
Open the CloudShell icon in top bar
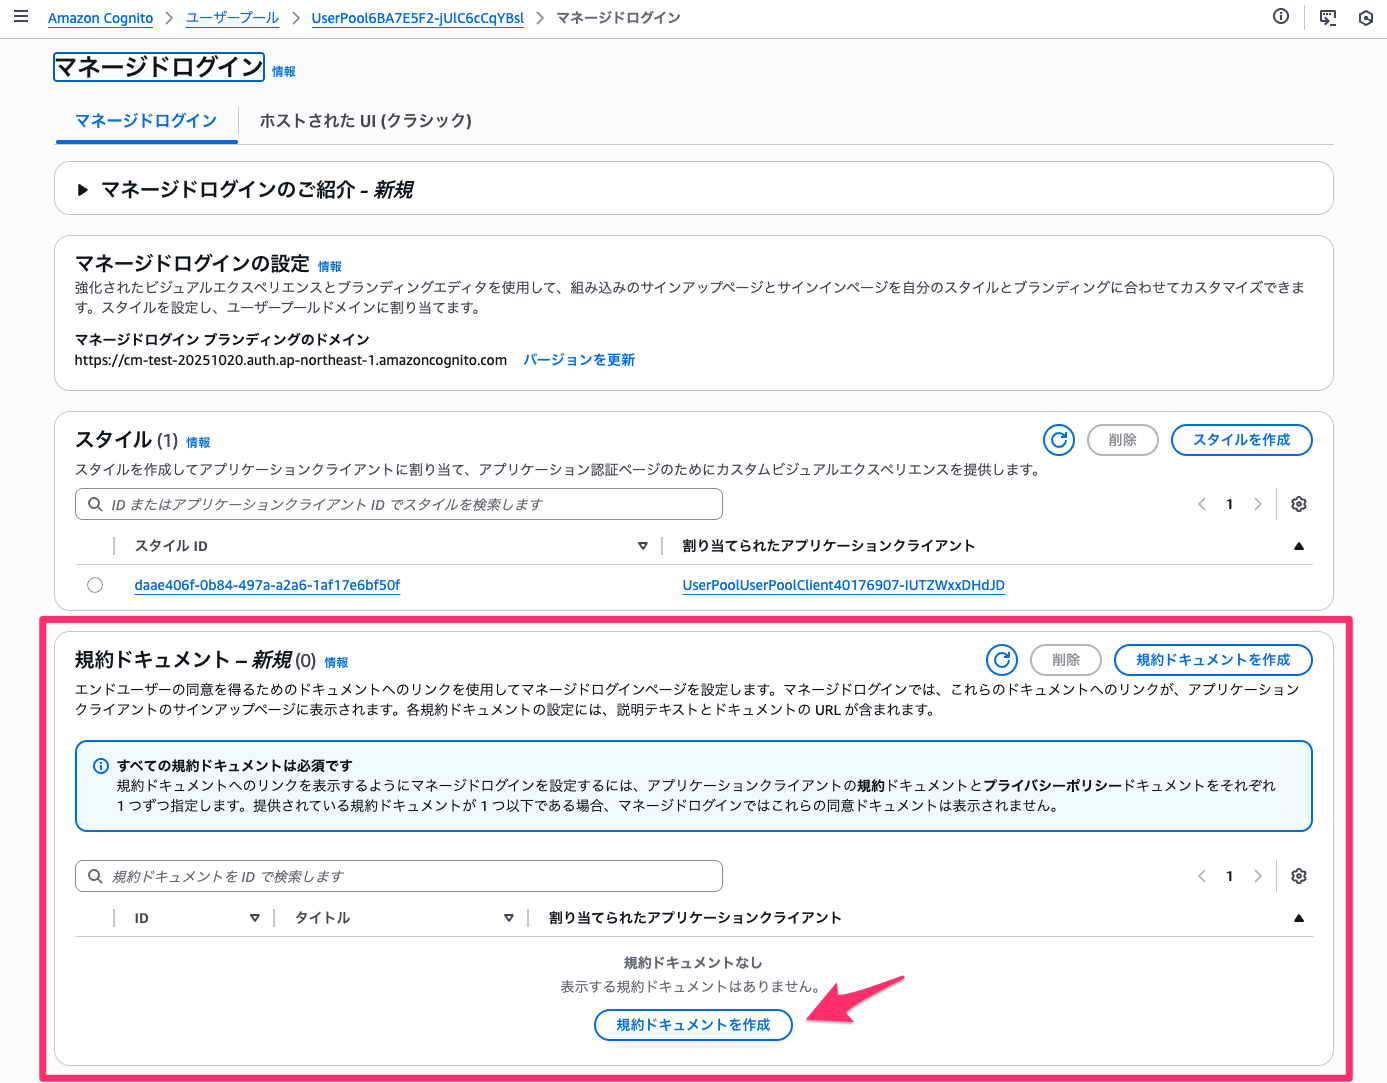click(1327, 17)
